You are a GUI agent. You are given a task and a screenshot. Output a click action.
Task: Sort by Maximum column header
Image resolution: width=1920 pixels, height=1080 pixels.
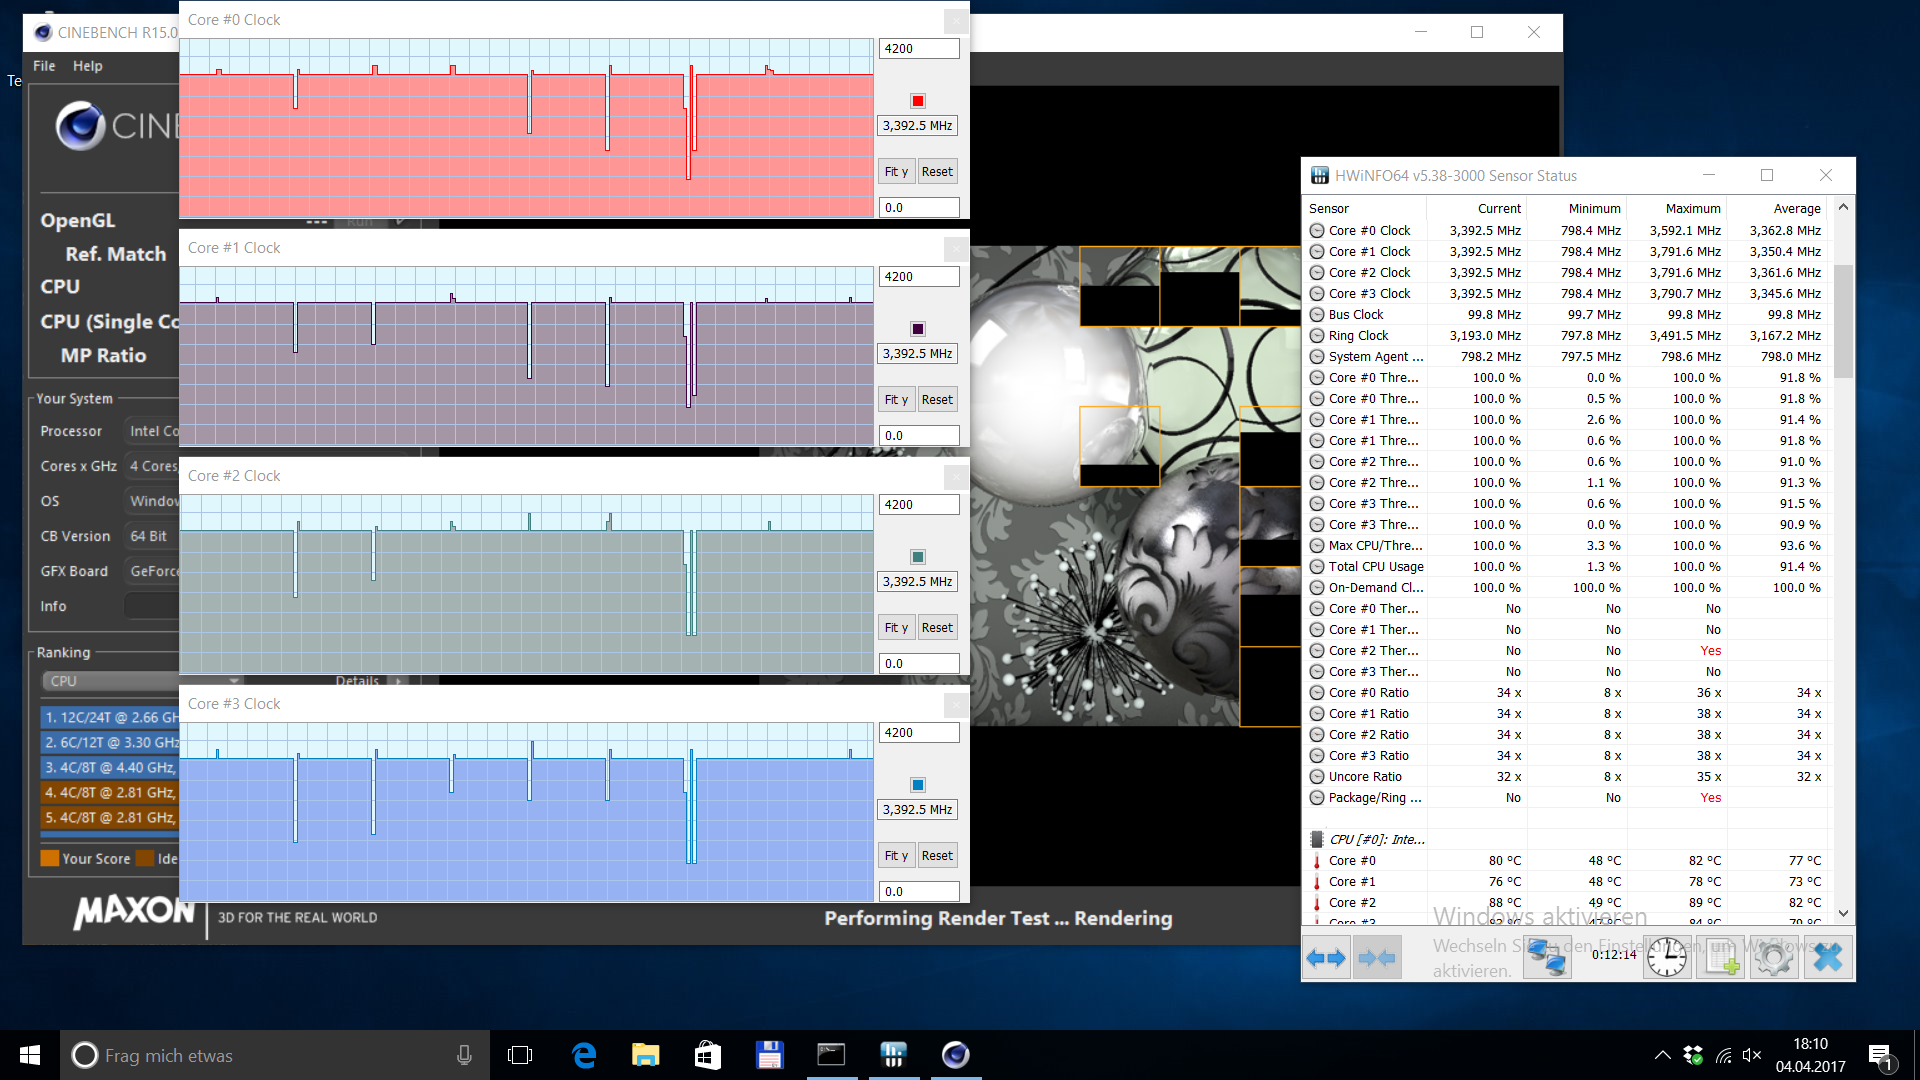point(1693,209)
